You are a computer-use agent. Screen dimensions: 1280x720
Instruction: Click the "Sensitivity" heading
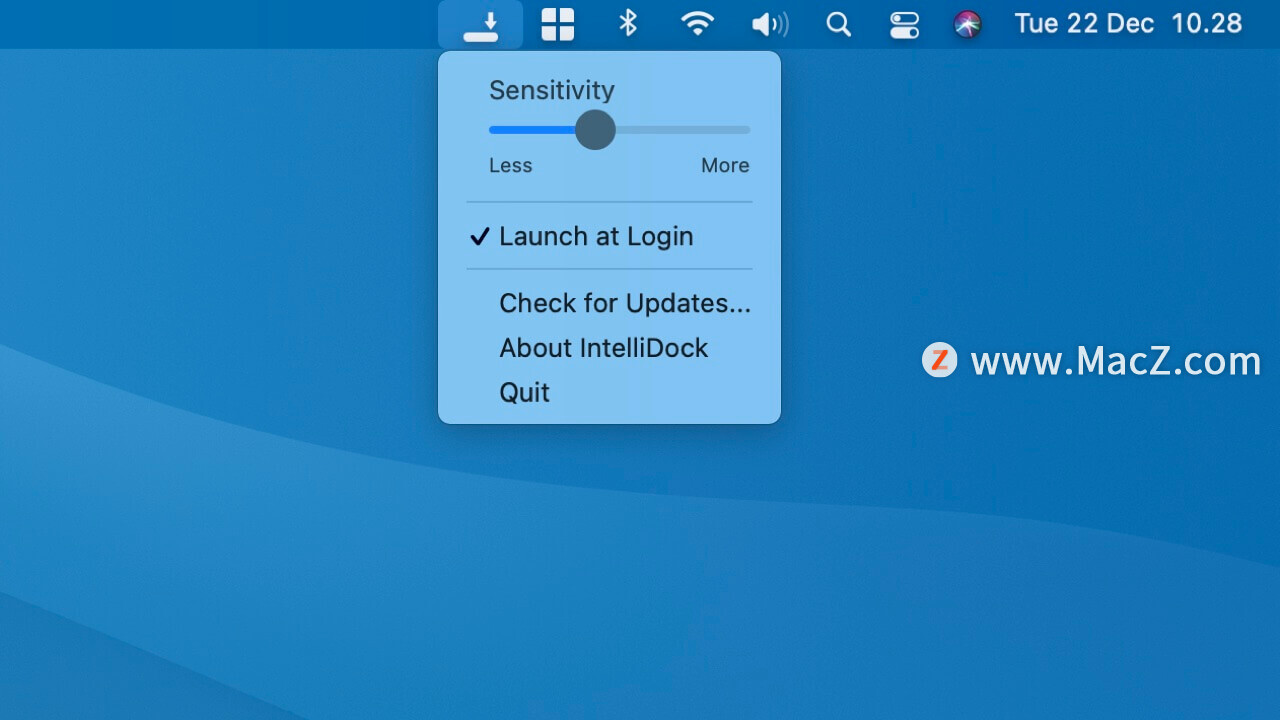point(552,90)
